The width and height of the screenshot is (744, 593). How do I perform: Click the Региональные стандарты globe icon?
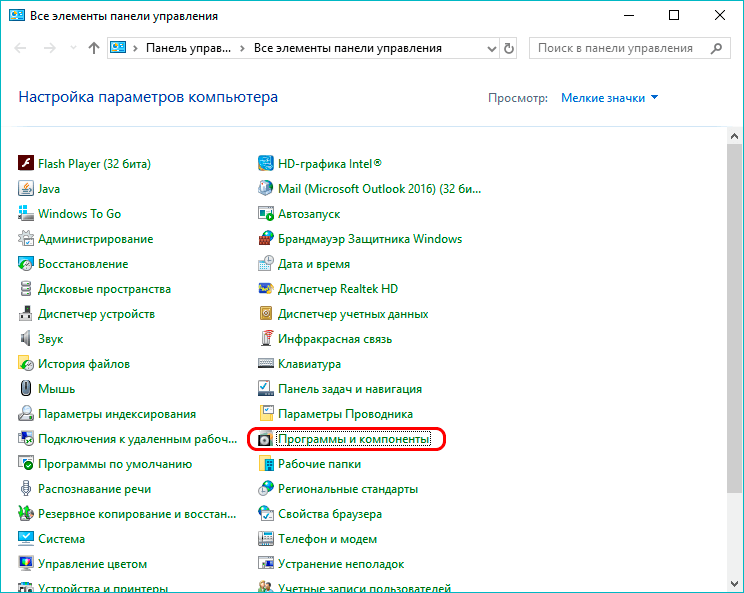click(x=266, y=489)
